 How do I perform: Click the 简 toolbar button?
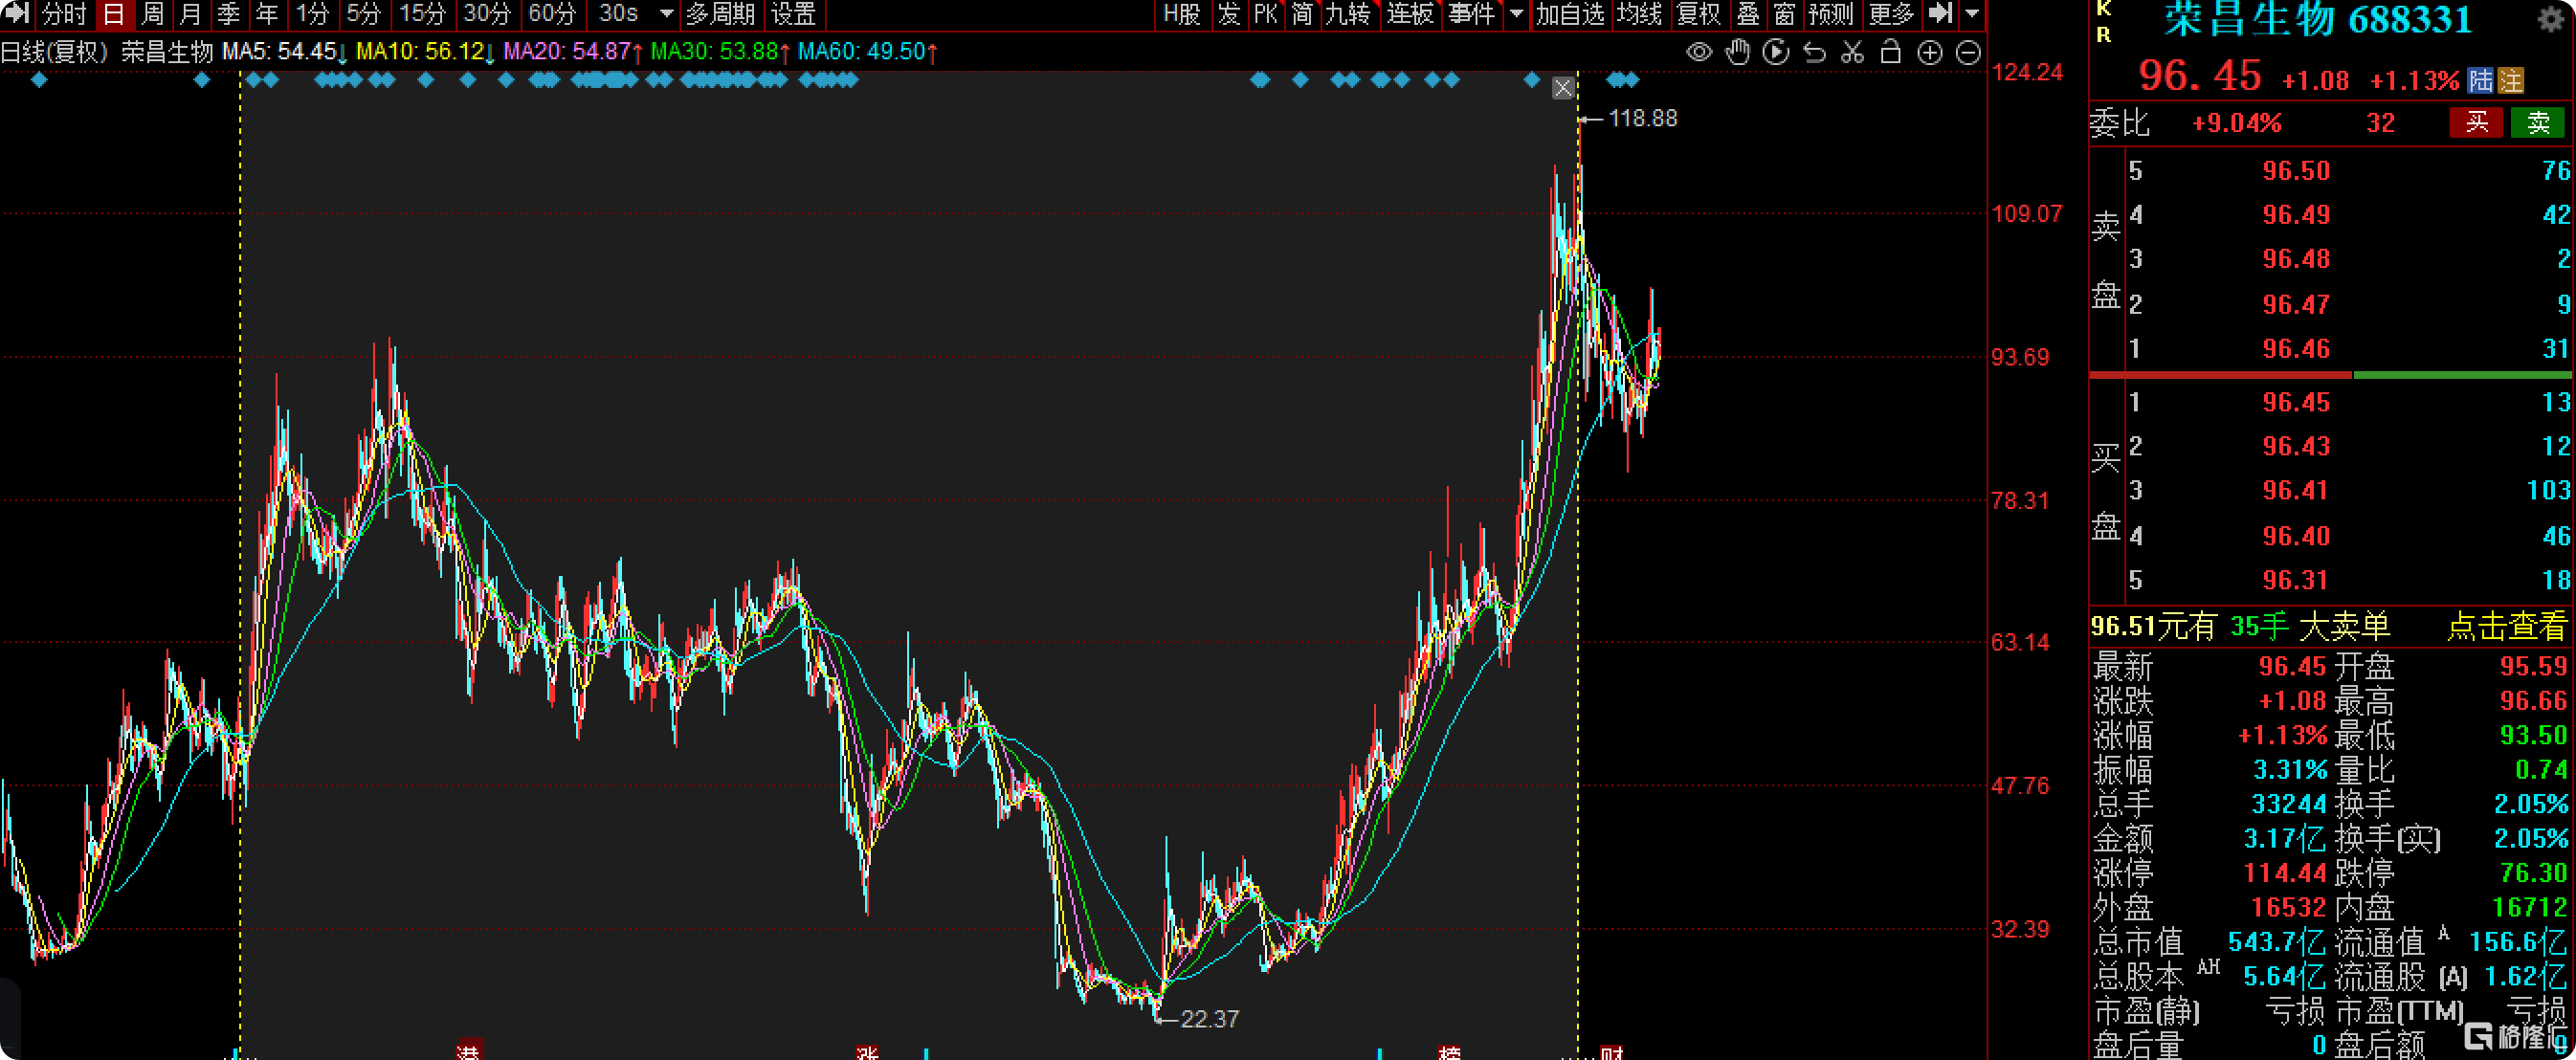click(1301, 14)
